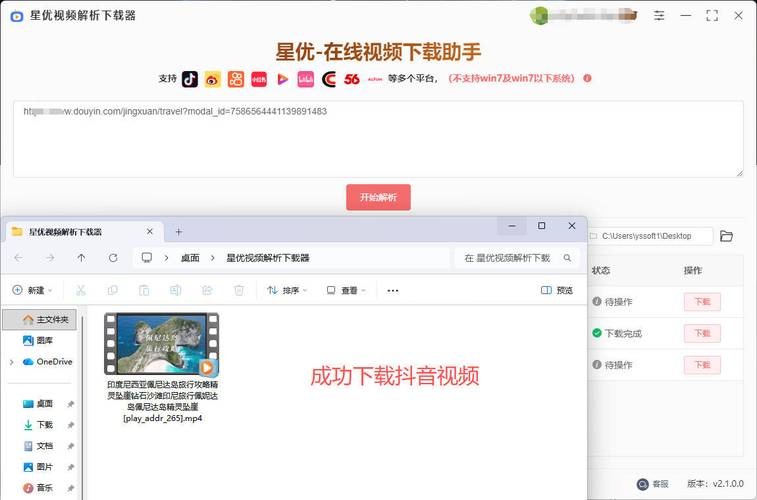
Task: Click 下载 button in 下载完成 row
Action: [x=702, y=333]
